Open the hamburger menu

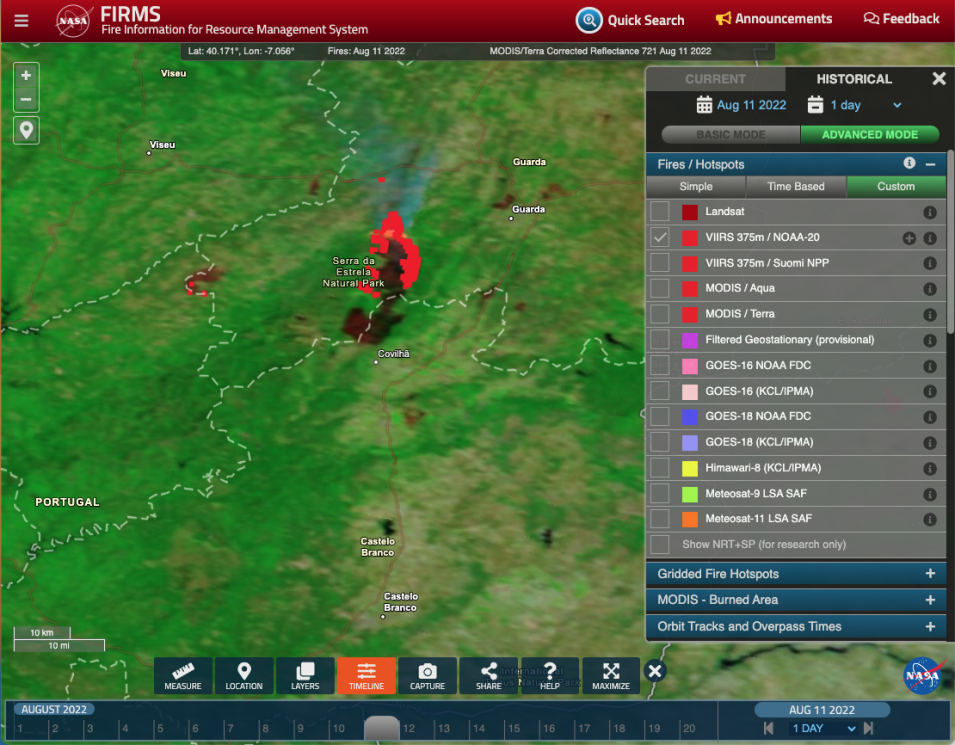(21, 21)
